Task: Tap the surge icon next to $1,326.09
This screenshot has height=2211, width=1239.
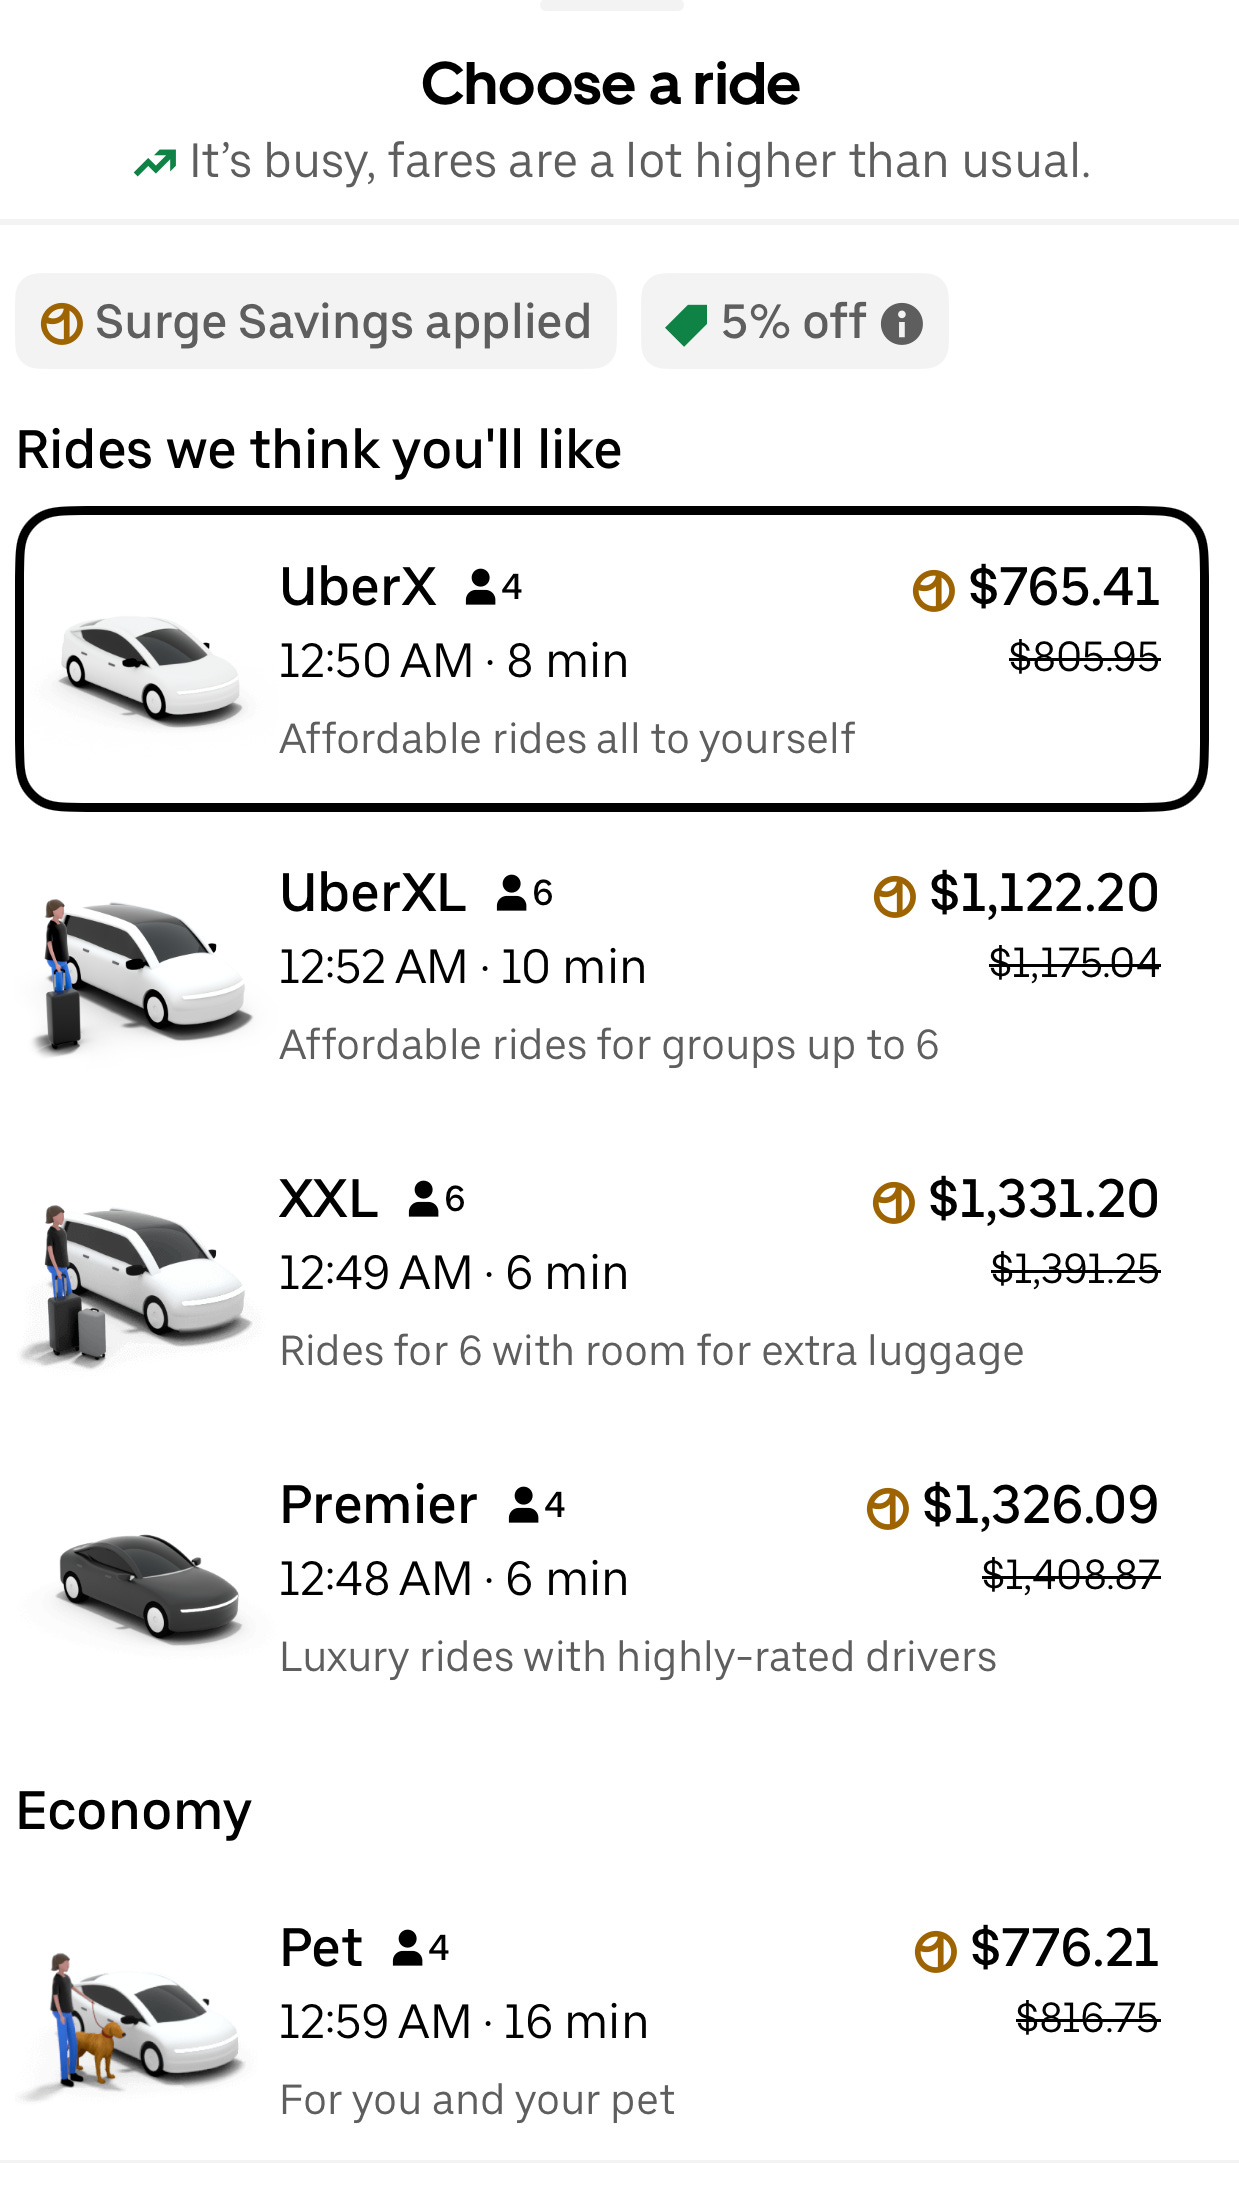Action: click(x=887, y=1508)
